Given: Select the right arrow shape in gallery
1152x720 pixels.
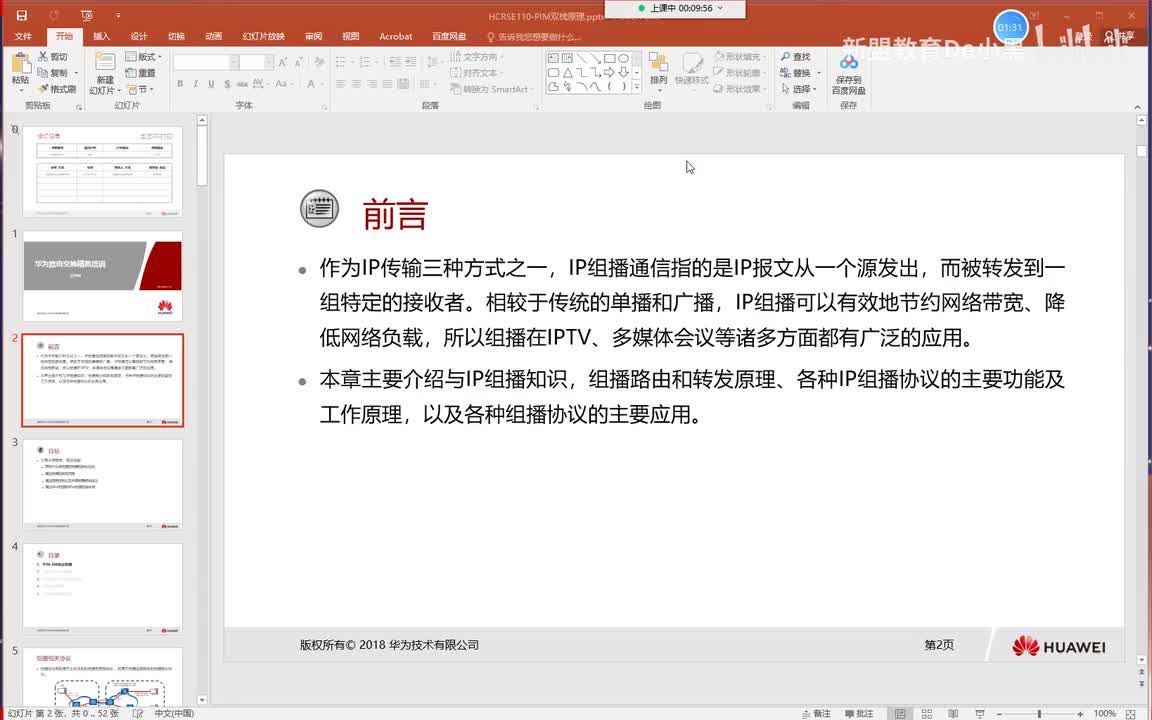Looking at the screenshot, I should click(609, 72).
